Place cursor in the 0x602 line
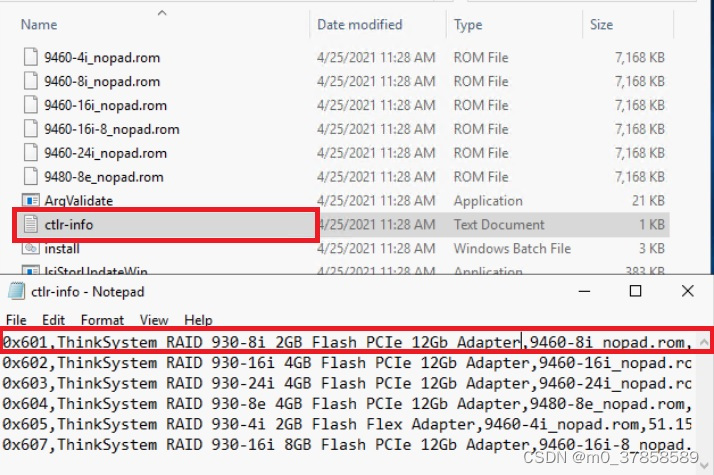 (x=347, y=363)
